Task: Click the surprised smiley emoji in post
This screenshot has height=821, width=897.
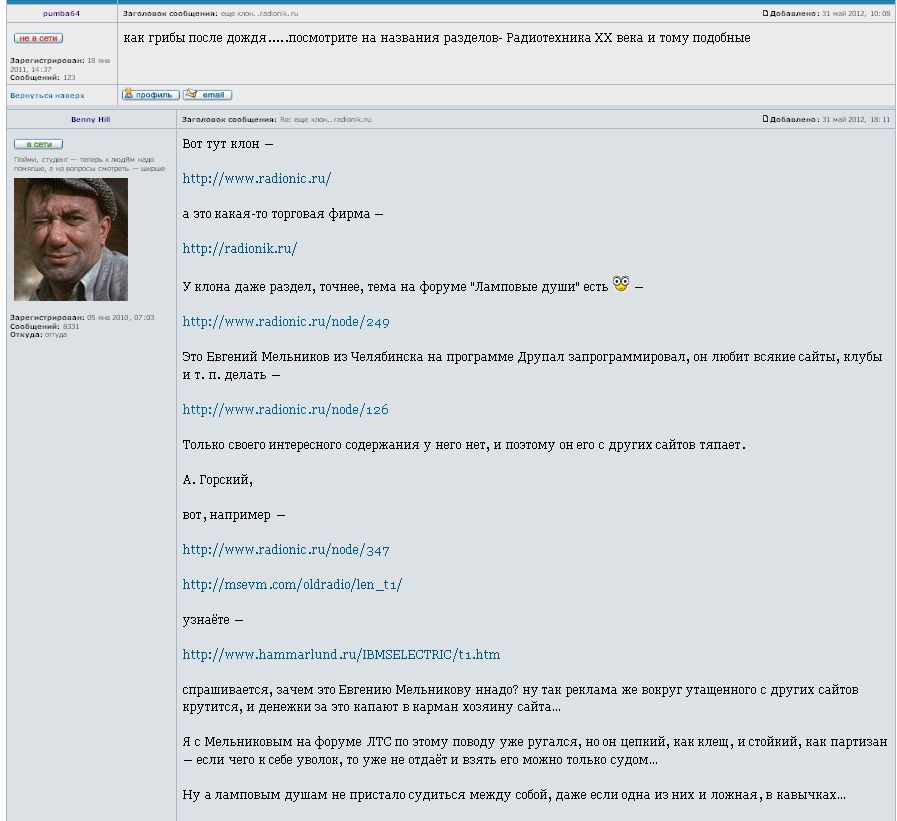Action: pyautogui.click(x=621, y=284)
